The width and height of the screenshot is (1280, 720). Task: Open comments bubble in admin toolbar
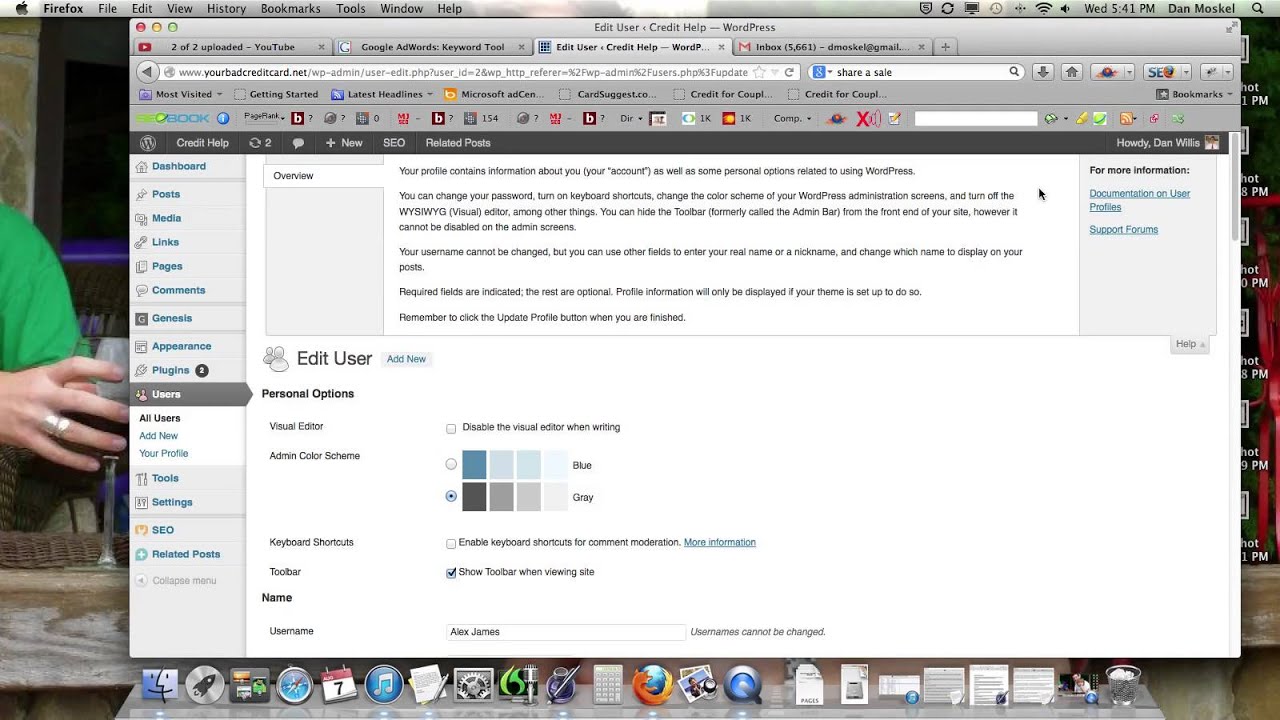298,143
